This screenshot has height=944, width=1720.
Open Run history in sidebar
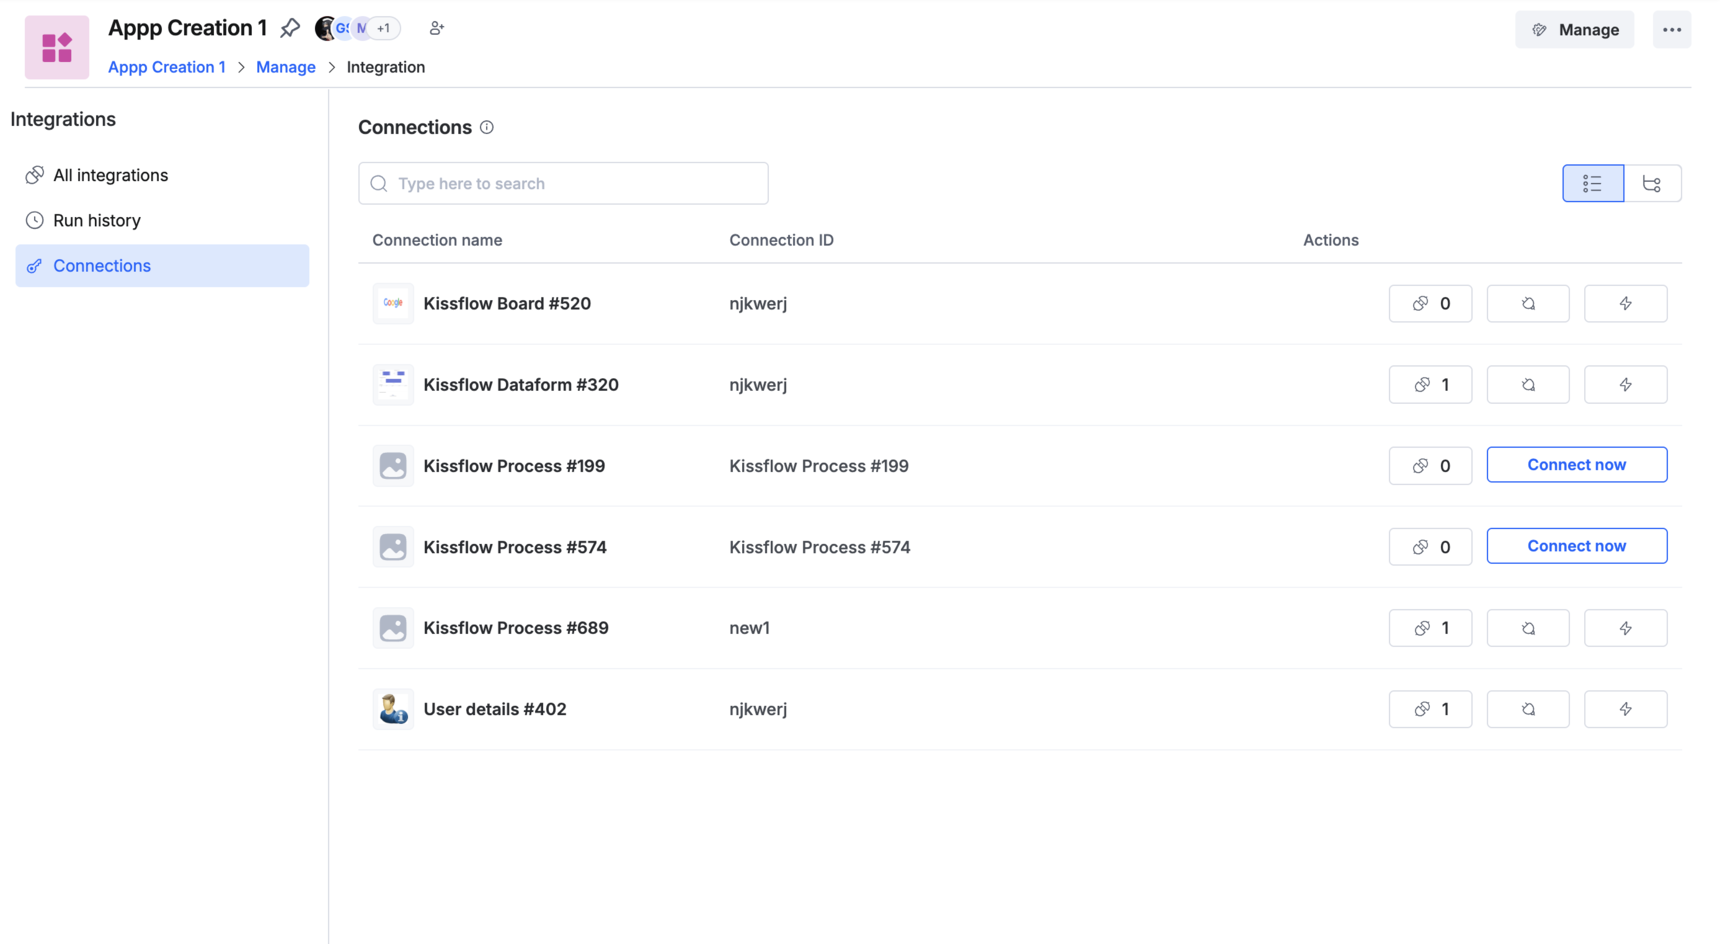162,220
